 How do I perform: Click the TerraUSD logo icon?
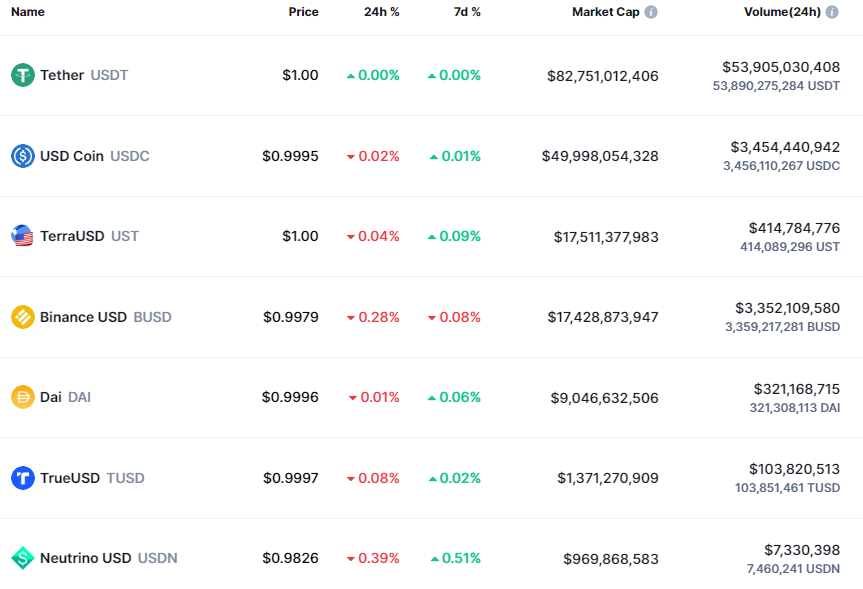coord(22,236)
